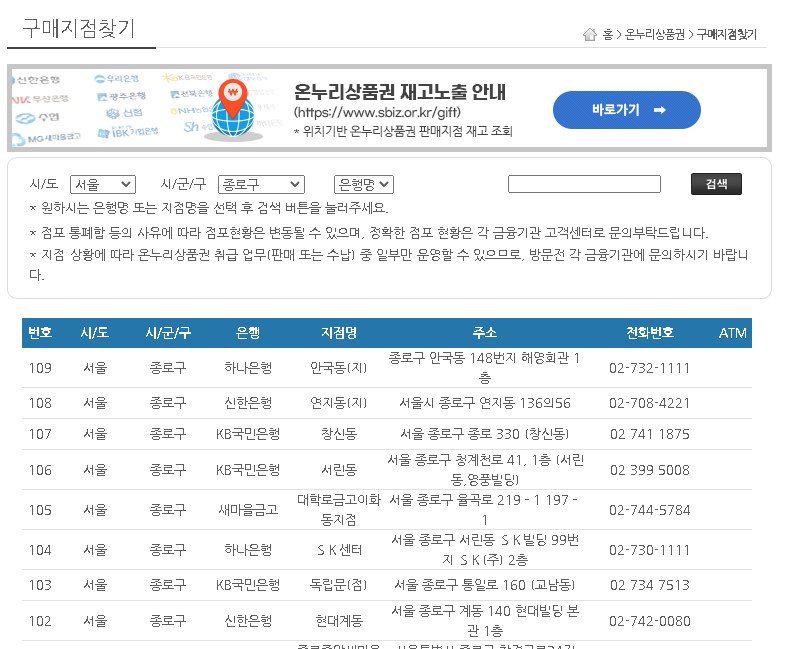Click KB국민은행 in row 107
Viewport: 787px width, 649px height.
248,434
